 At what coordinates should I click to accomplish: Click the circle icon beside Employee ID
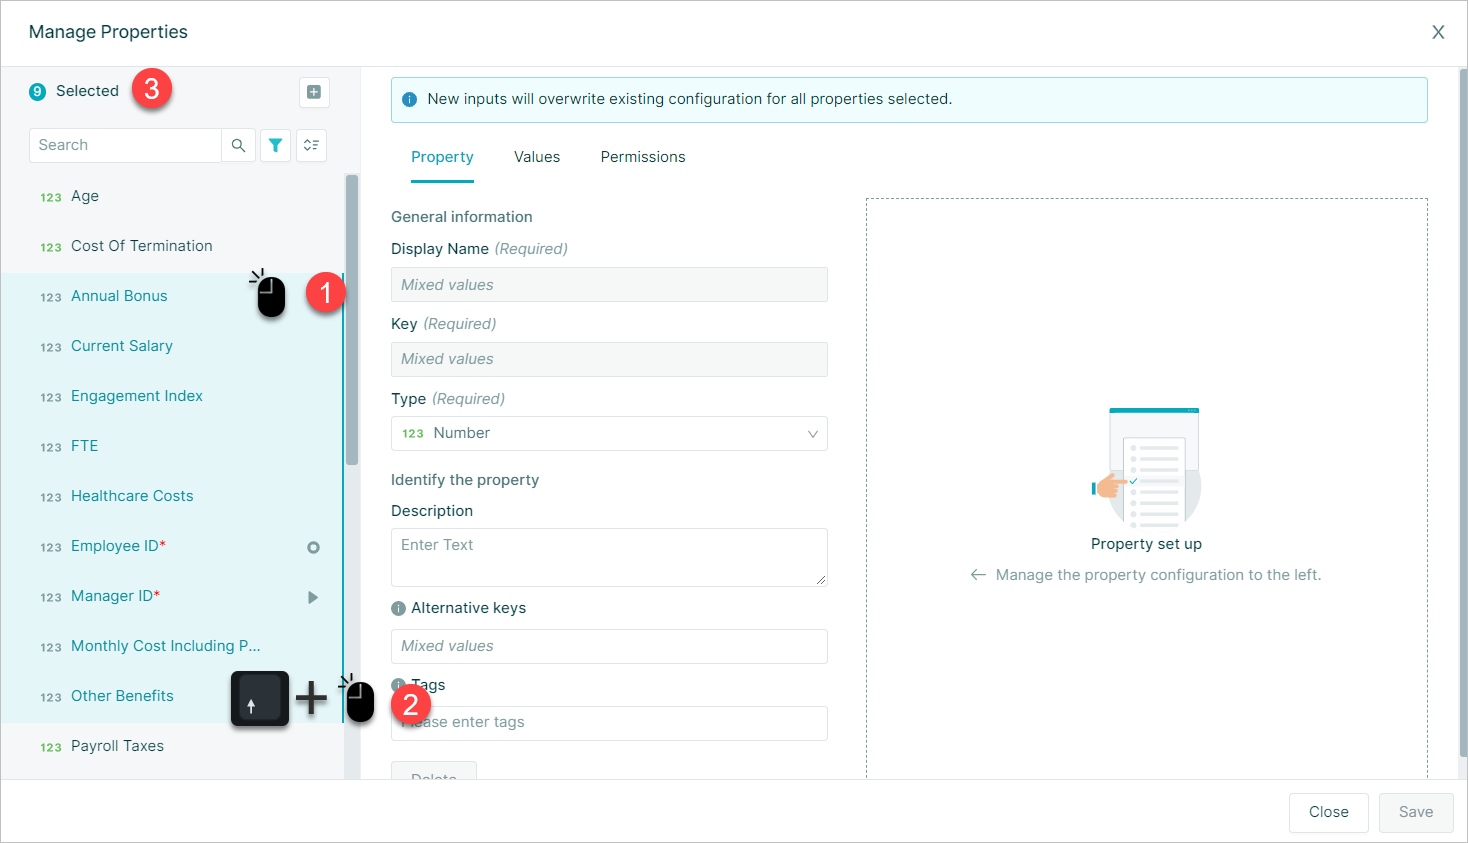tap(313, 547)
